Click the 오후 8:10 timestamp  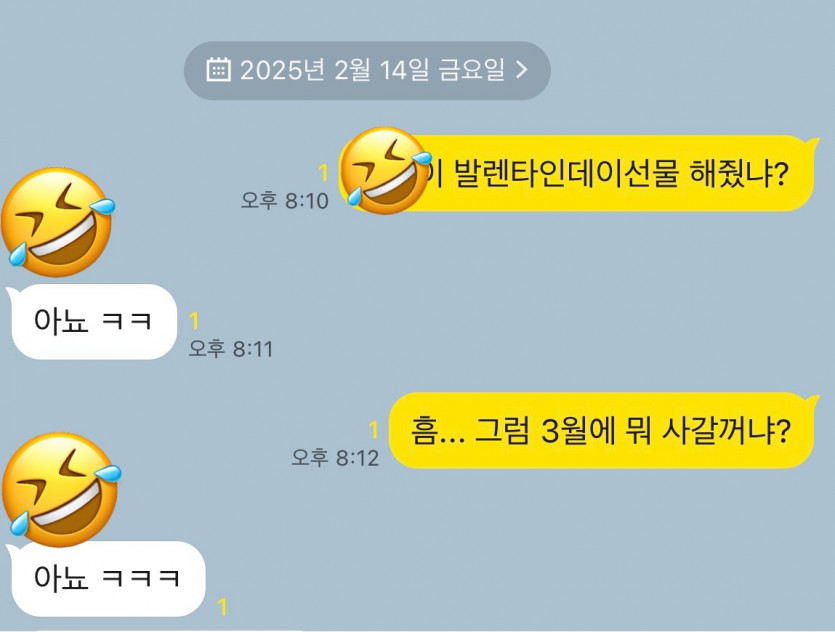coord(284,201)
